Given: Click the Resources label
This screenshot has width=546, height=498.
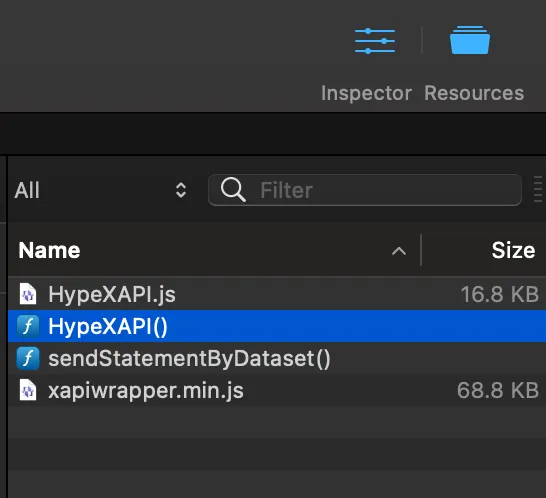Looking at the screenshot, I should (474, 93).
